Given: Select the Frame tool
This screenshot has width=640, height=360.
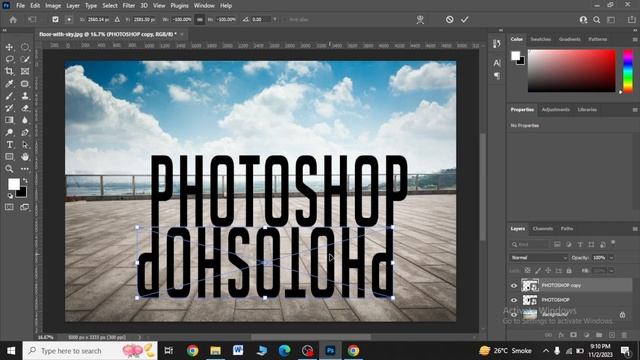Looking at the screenshot, I should click(x=25, y=71).
